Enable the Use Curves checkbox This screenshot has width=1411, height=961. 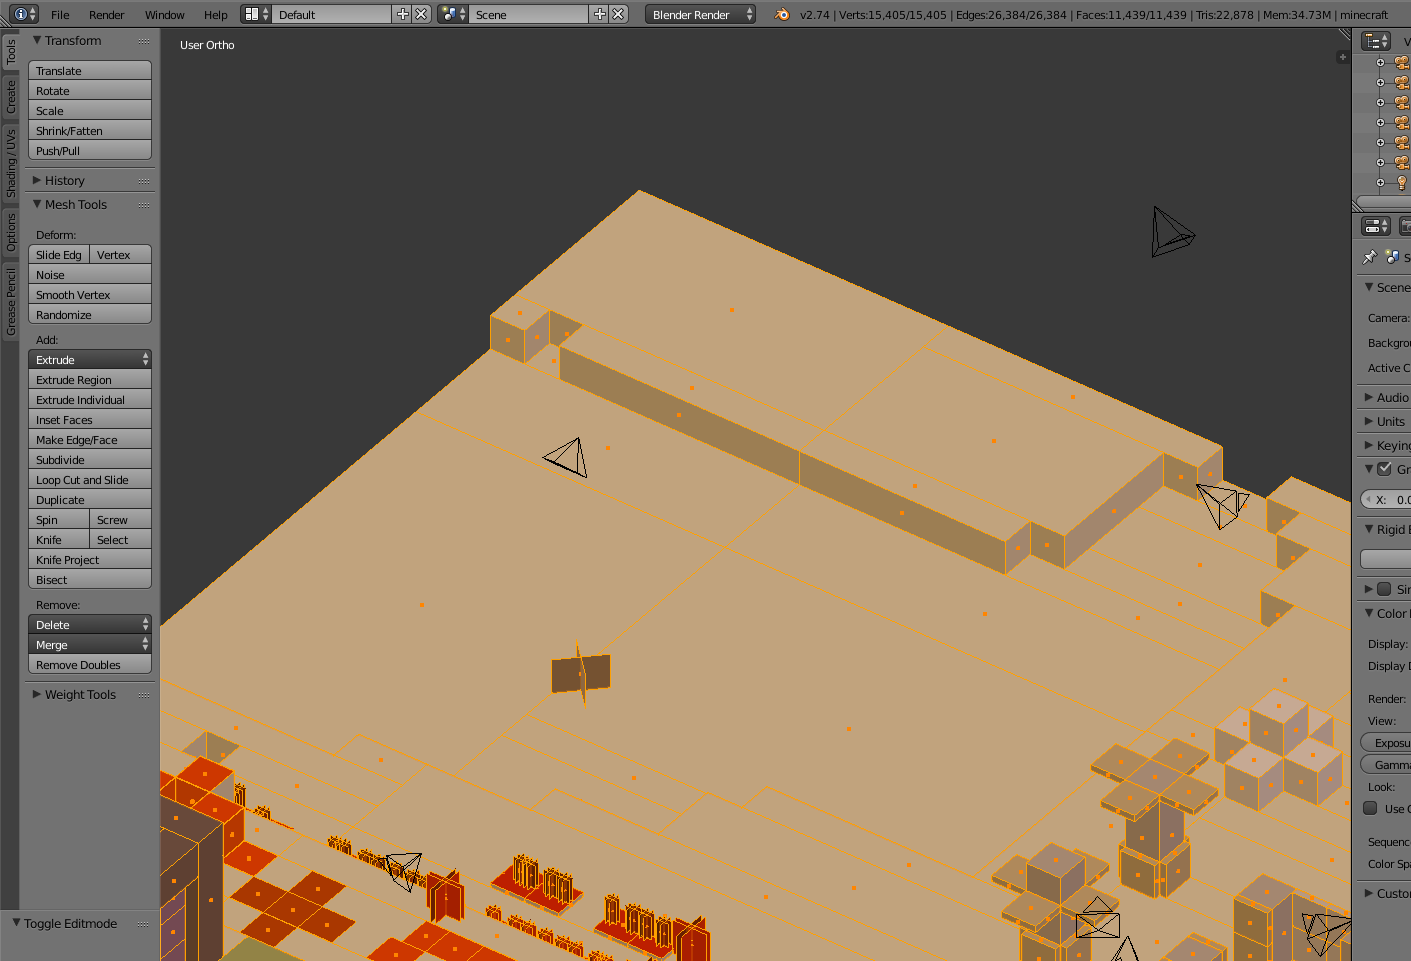1371,808
